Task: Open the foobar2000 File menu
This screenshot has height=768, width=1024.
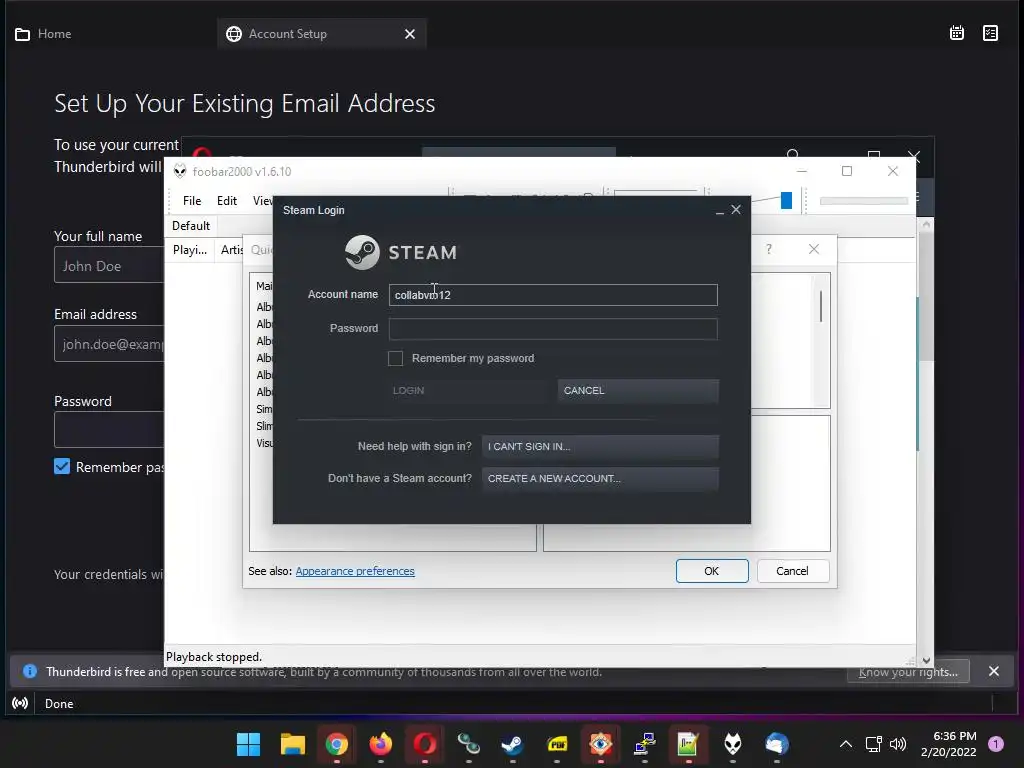Action: pos(192,200)
